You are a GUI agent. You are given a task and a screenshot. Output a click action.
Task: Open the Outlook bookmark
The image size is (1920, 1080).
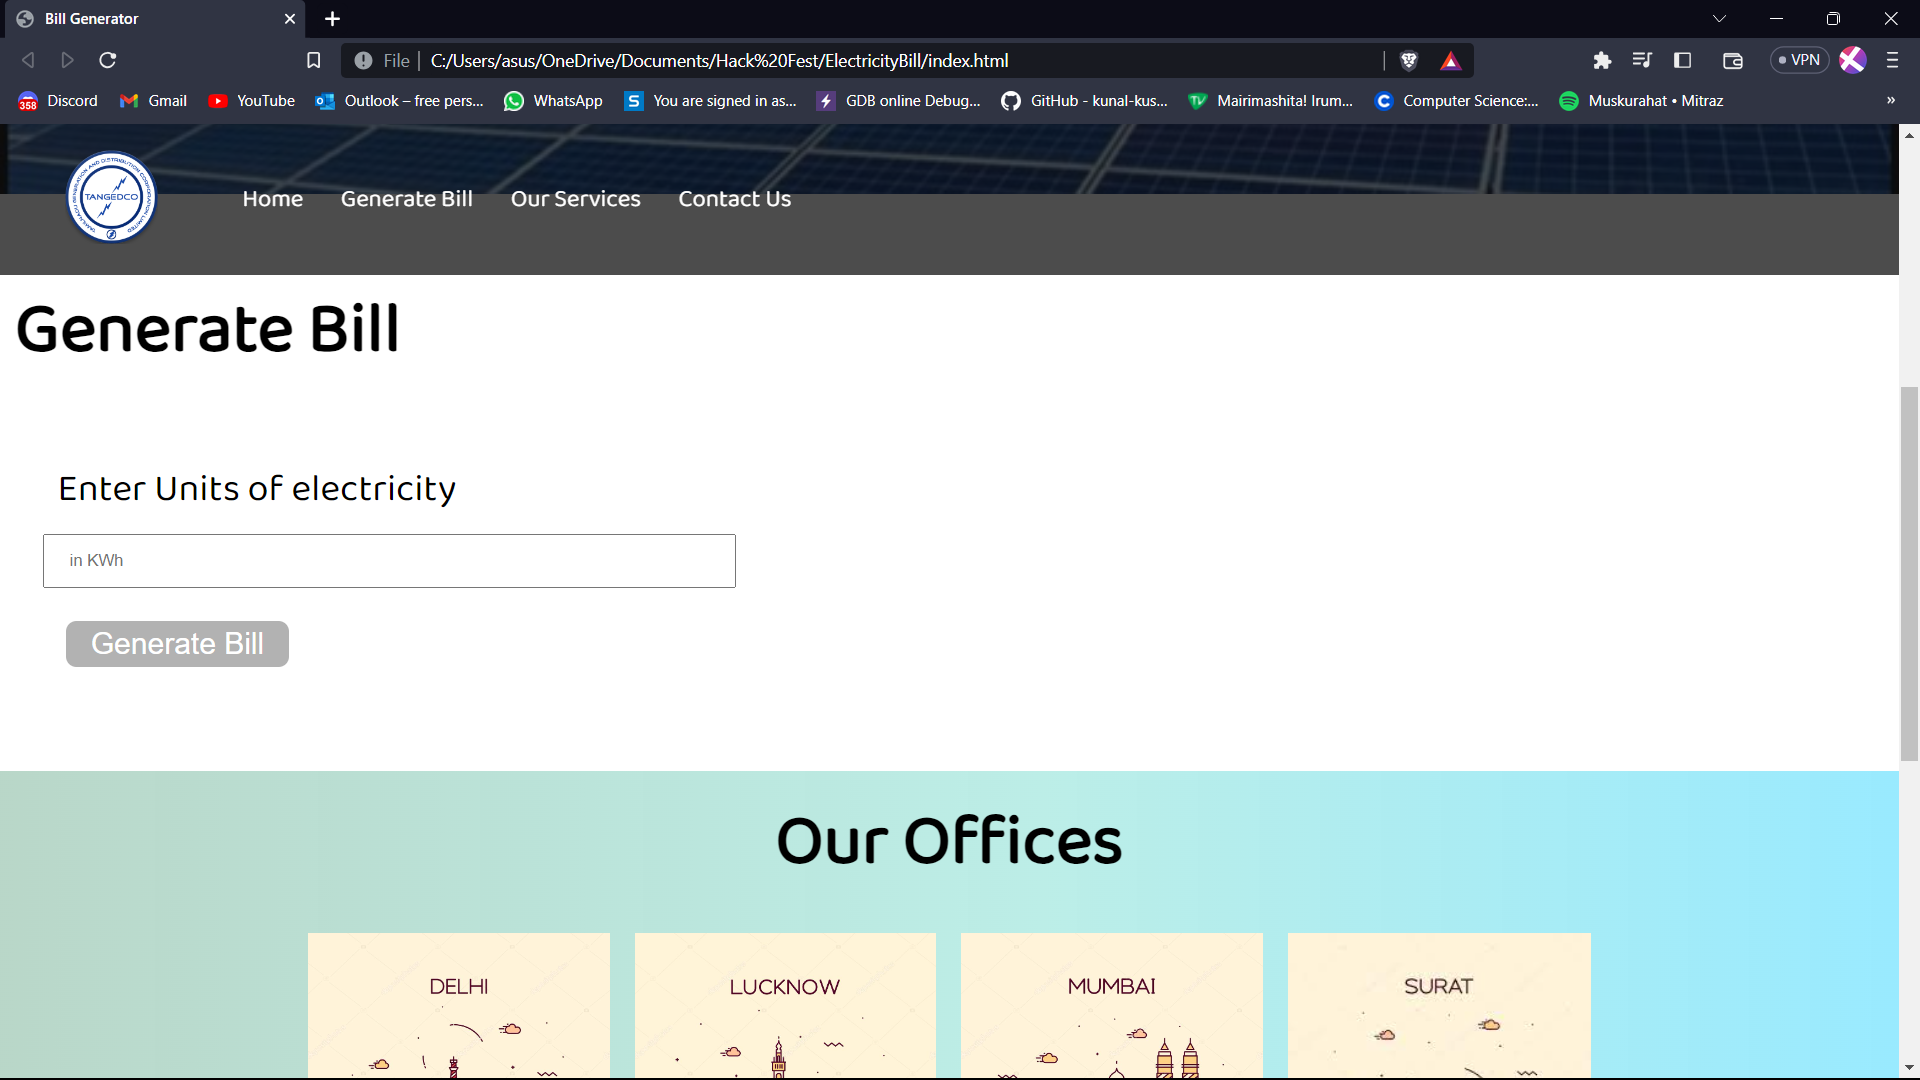[399, 101]
